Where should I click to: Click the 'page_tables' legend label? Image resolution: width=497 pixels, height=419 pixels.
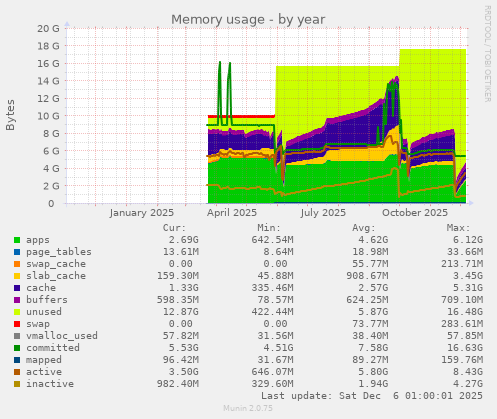click(x=59, y=252)
